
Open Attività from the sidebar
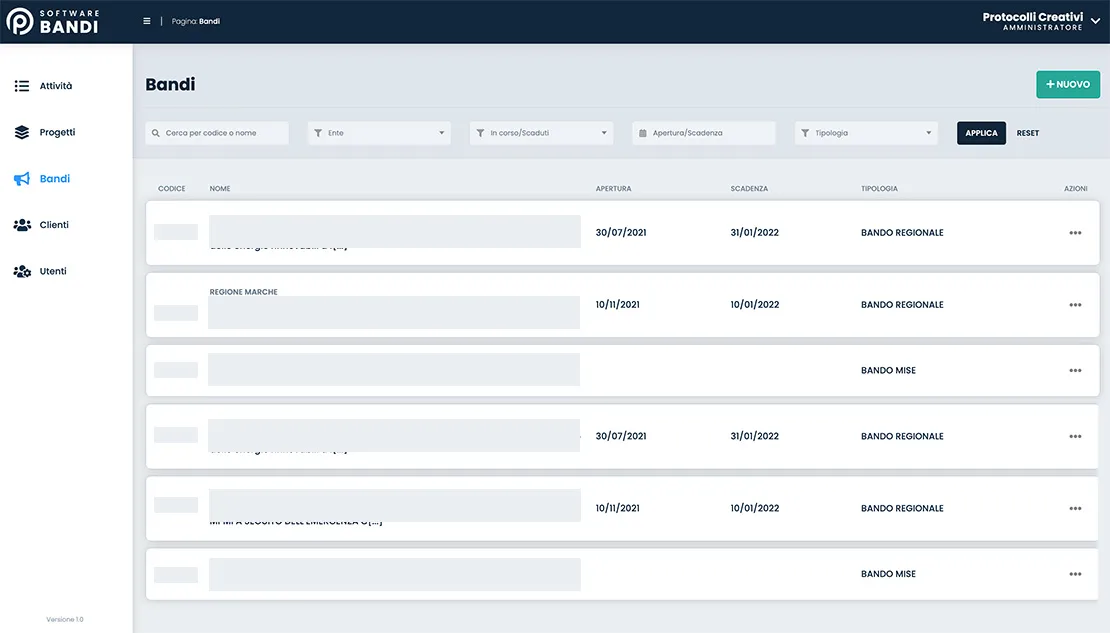56,86
